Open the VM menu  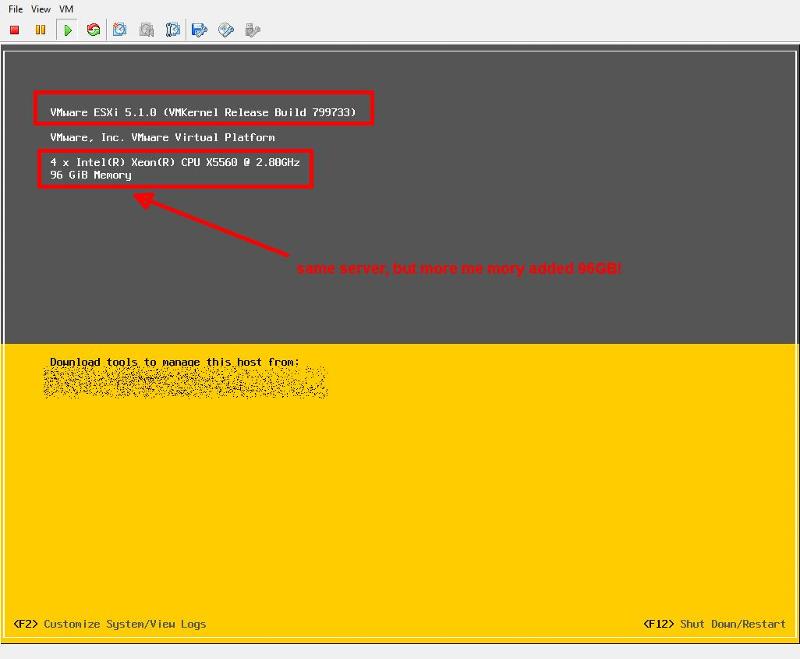(66, 9)
